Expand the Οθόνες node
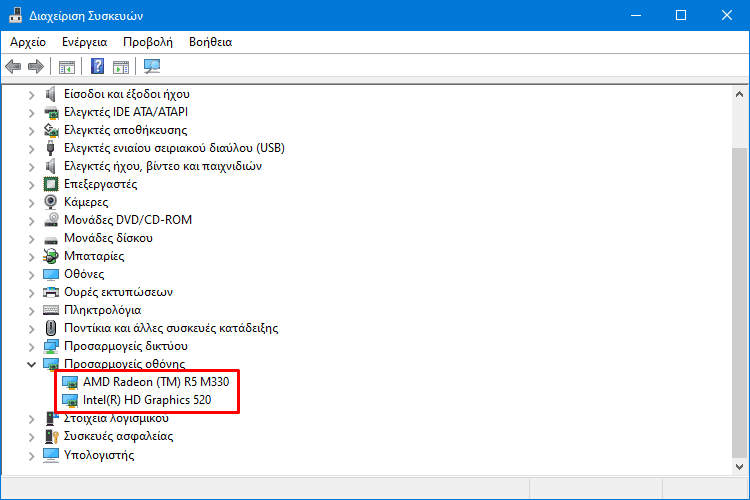The image size is (750, 500). (x=32, y=275)
